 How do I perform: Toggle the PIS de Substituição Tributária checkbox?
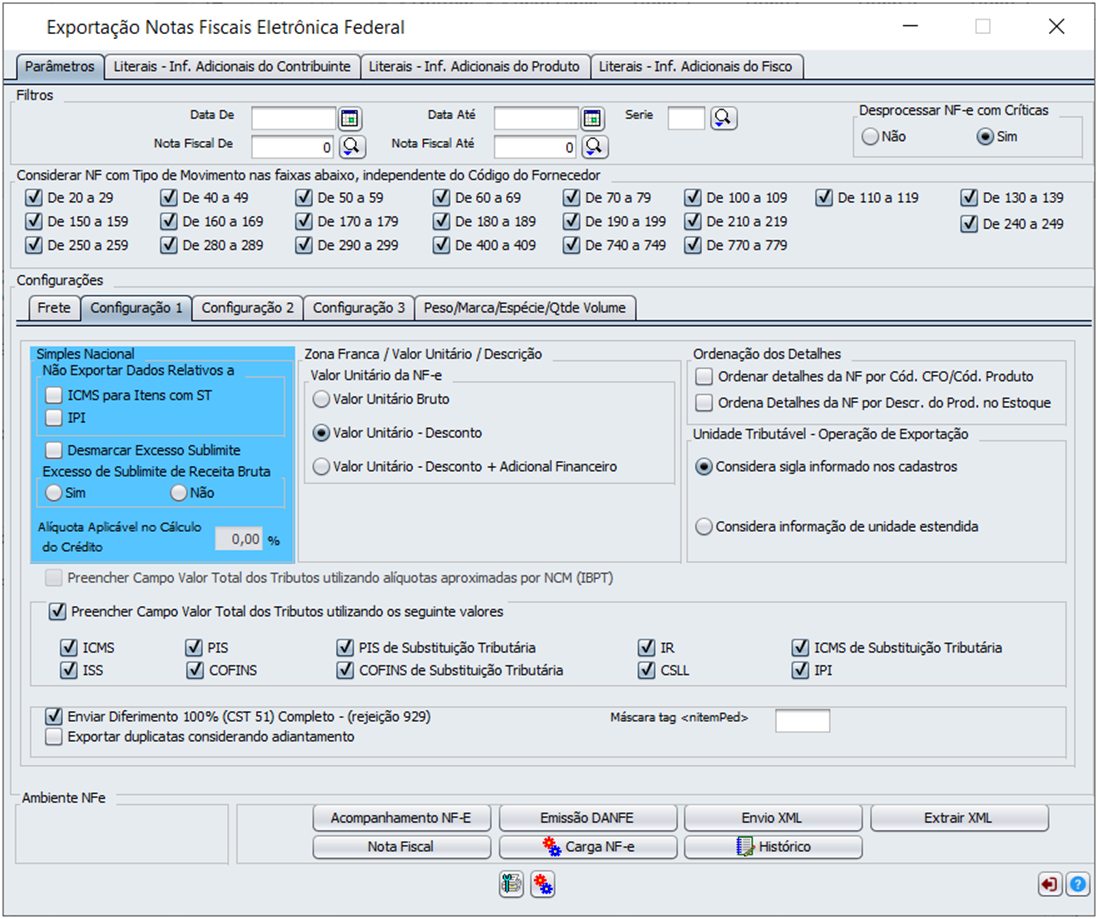(x=345, y=648)
